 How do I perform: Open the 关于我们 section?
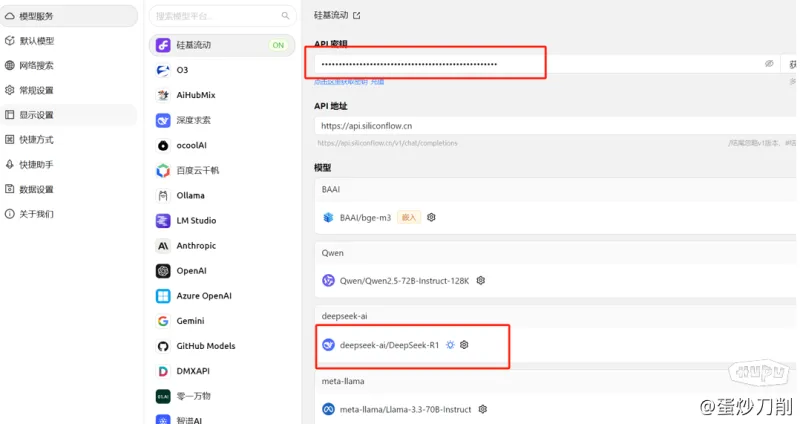click(x=69, y=214)
